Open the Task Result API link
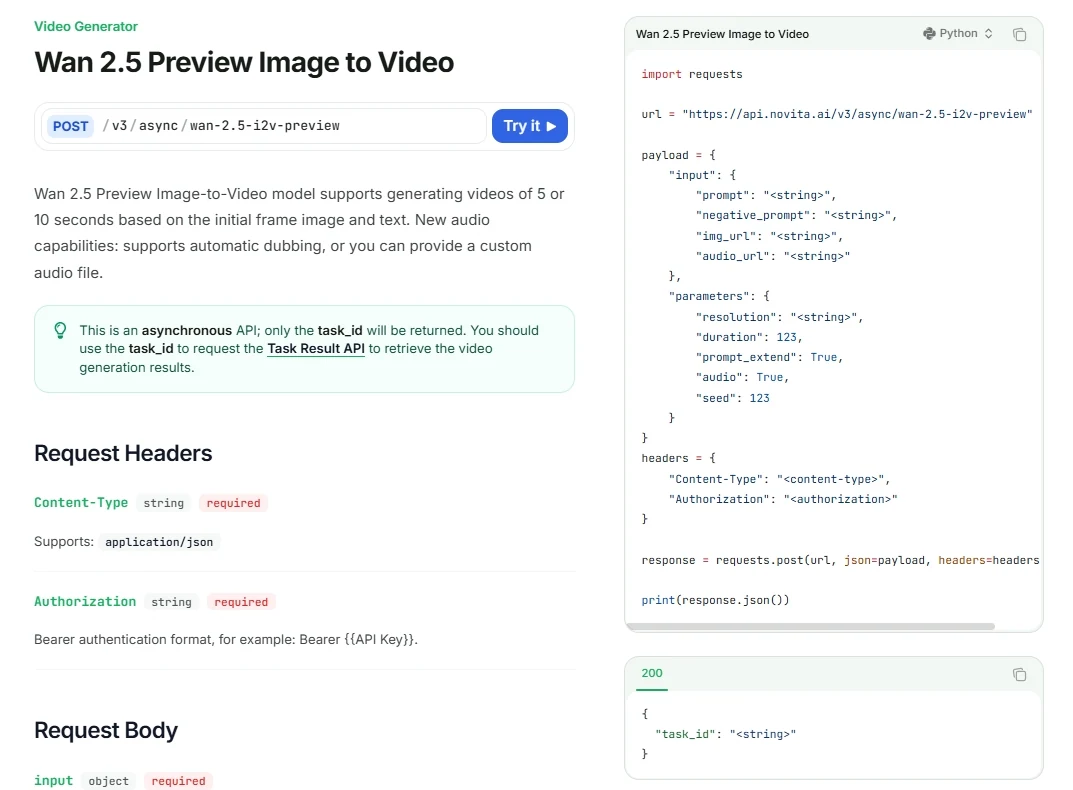Viewport: 1073px width, 790px height. [x=315, y=348]
